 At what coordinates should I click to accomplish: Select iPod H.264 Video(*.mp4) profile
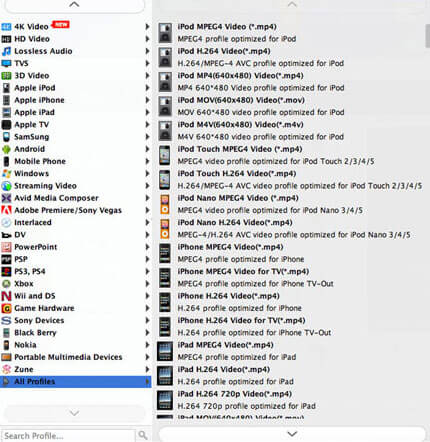[290, 57]
